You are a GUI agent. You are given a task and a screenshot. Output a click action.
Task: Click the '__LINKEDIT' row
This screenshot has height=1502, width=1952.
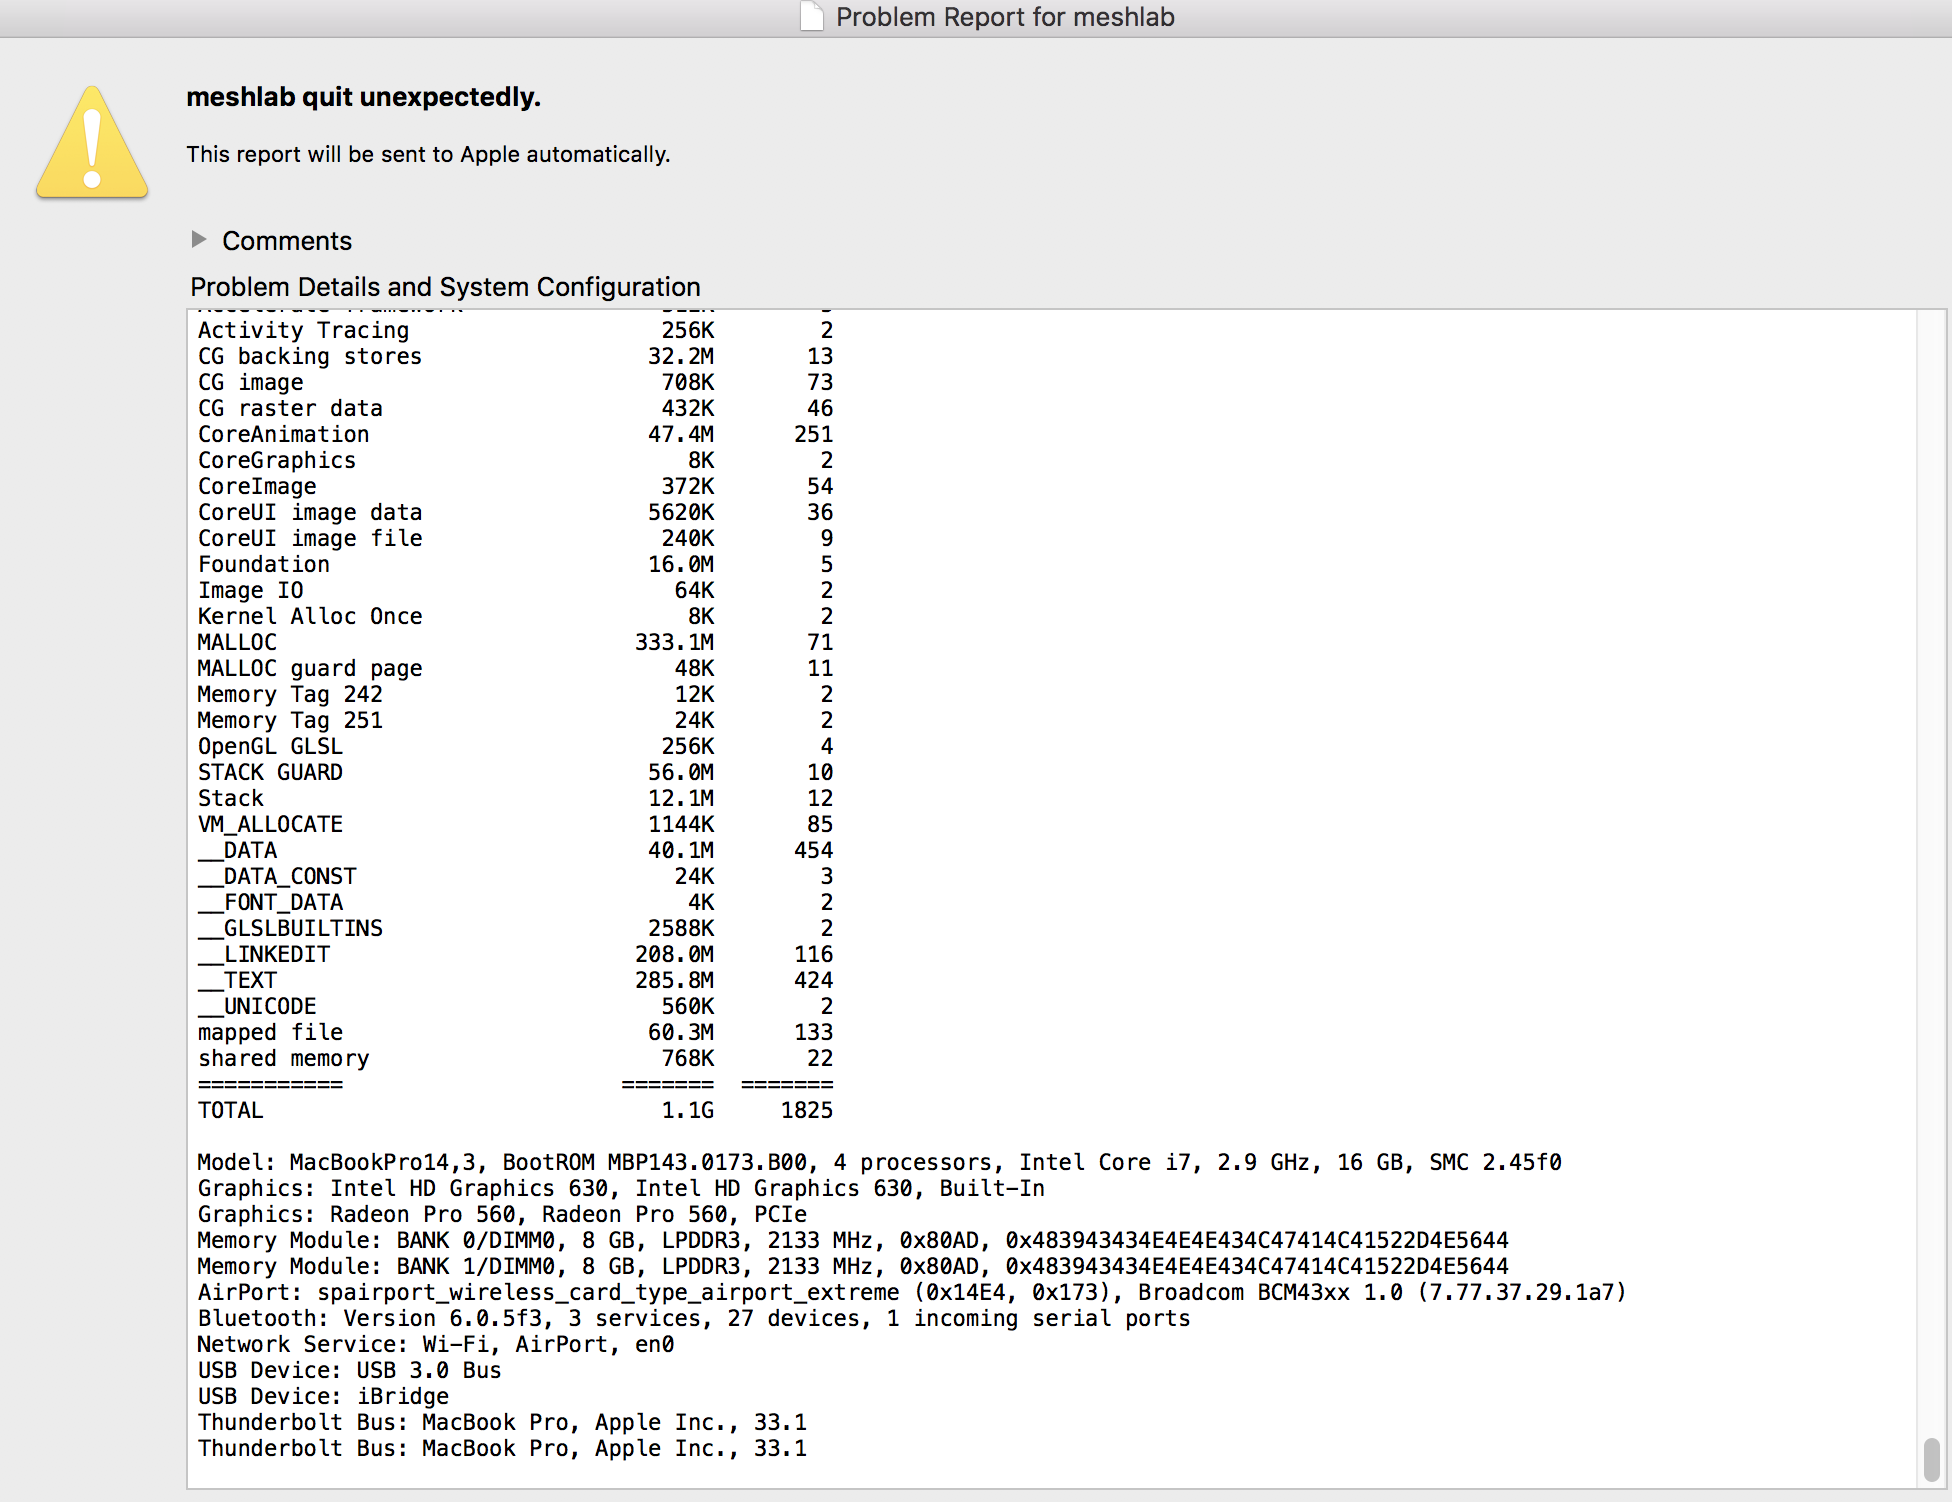click(515, 954)
